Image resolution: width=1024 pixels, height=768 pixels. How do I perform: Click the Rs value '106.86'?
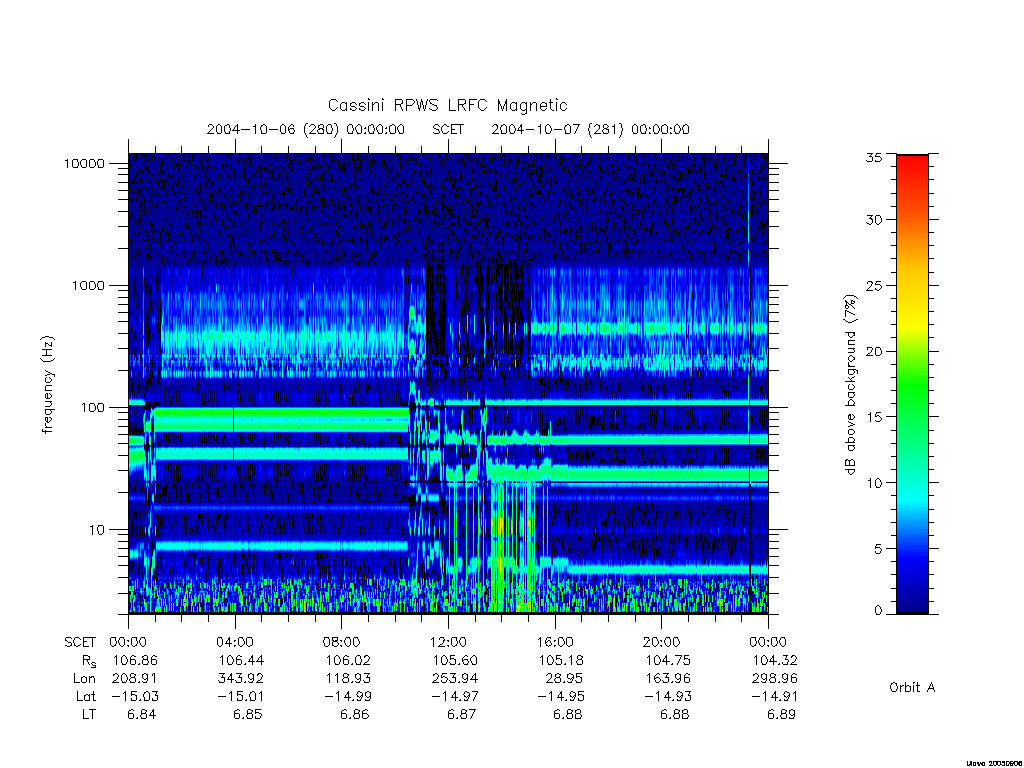point(135,660)
